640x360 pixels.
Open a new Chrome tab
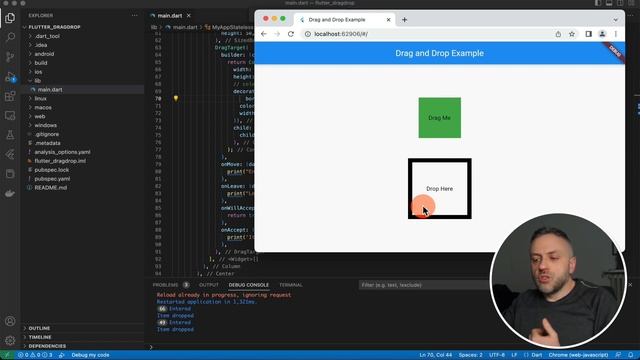point(404,20)
